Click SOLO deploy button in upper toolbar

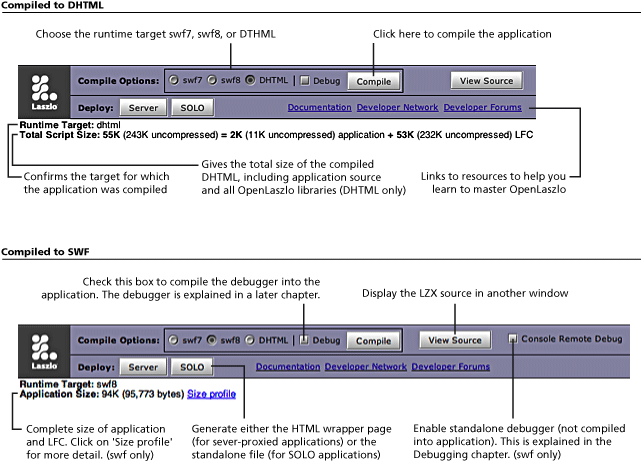coord(192,108)
